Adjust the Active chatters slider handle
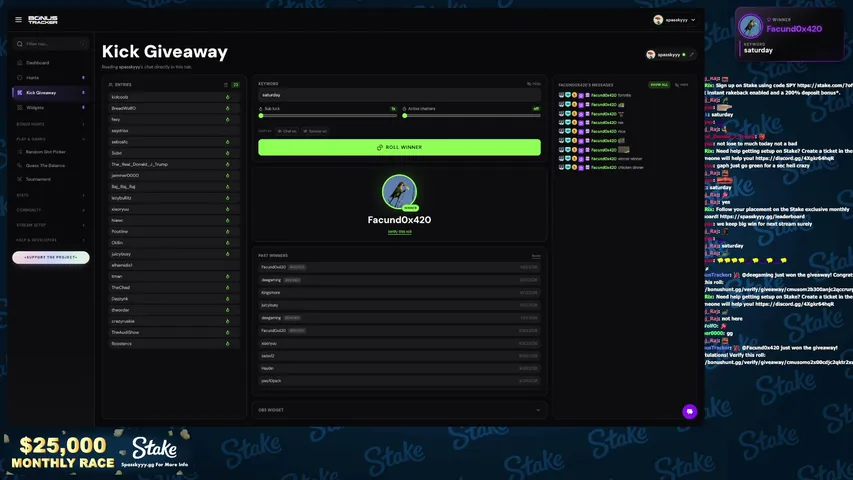Viewport: 853px width, 480px height. pos(405,115)
